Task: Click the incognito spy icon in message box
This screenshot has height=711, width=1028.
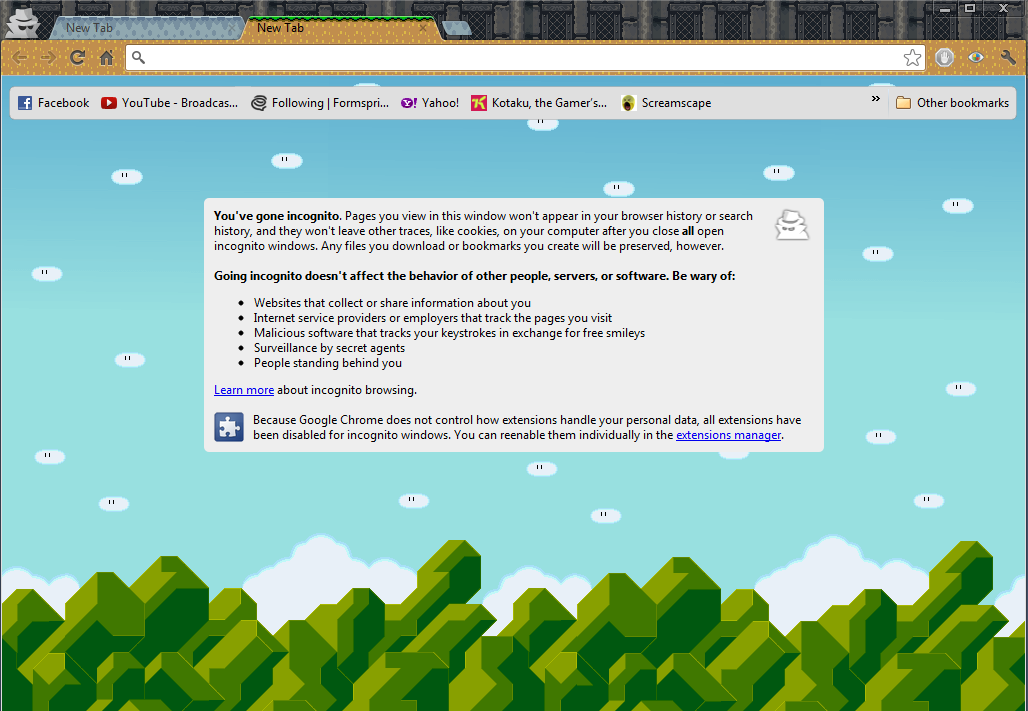Action: 792,225
